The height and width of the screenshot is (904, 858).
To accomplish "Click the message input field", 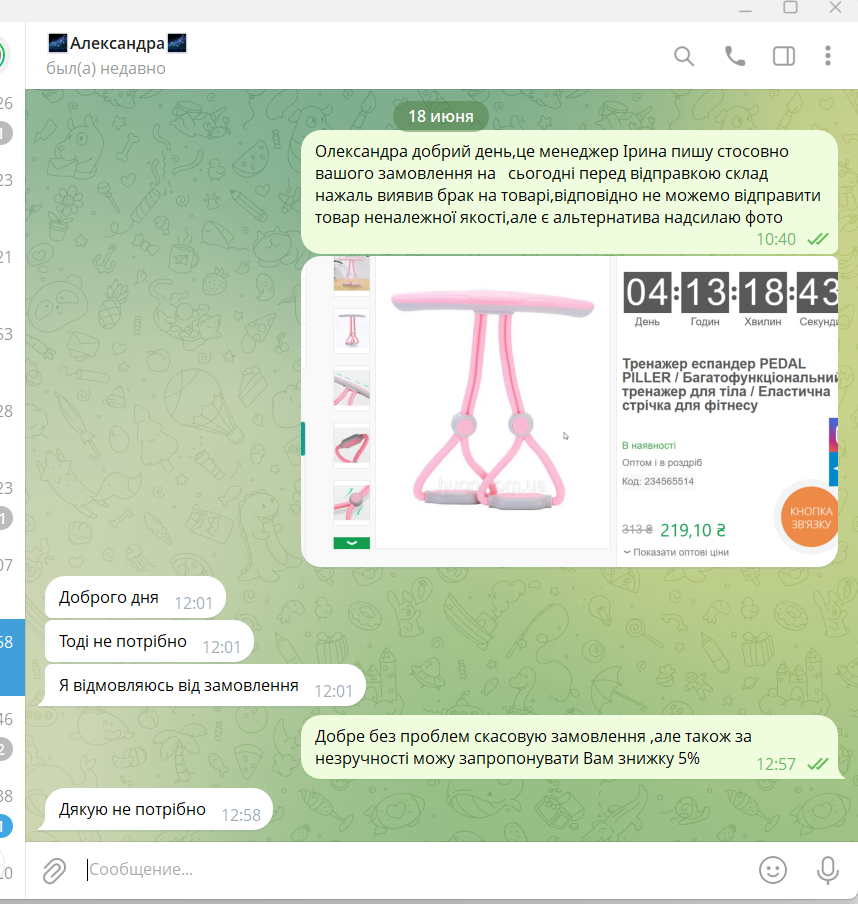I will pos(415,869).
